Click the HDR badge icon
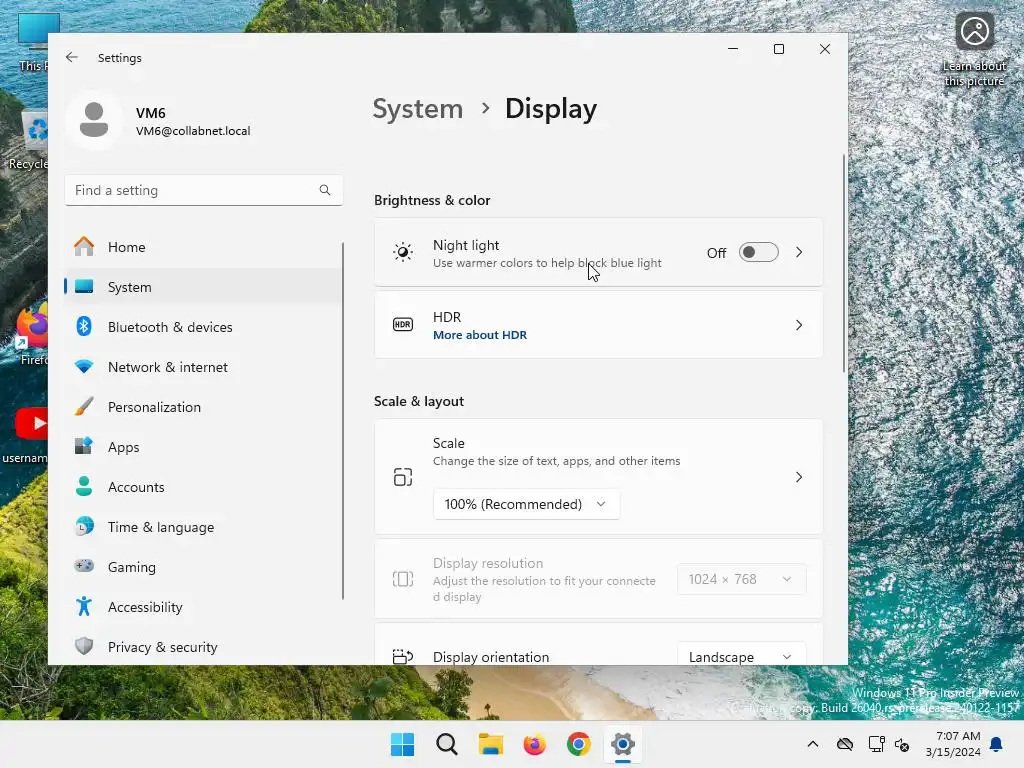The image size is (1024, 768). pos(403,325)
